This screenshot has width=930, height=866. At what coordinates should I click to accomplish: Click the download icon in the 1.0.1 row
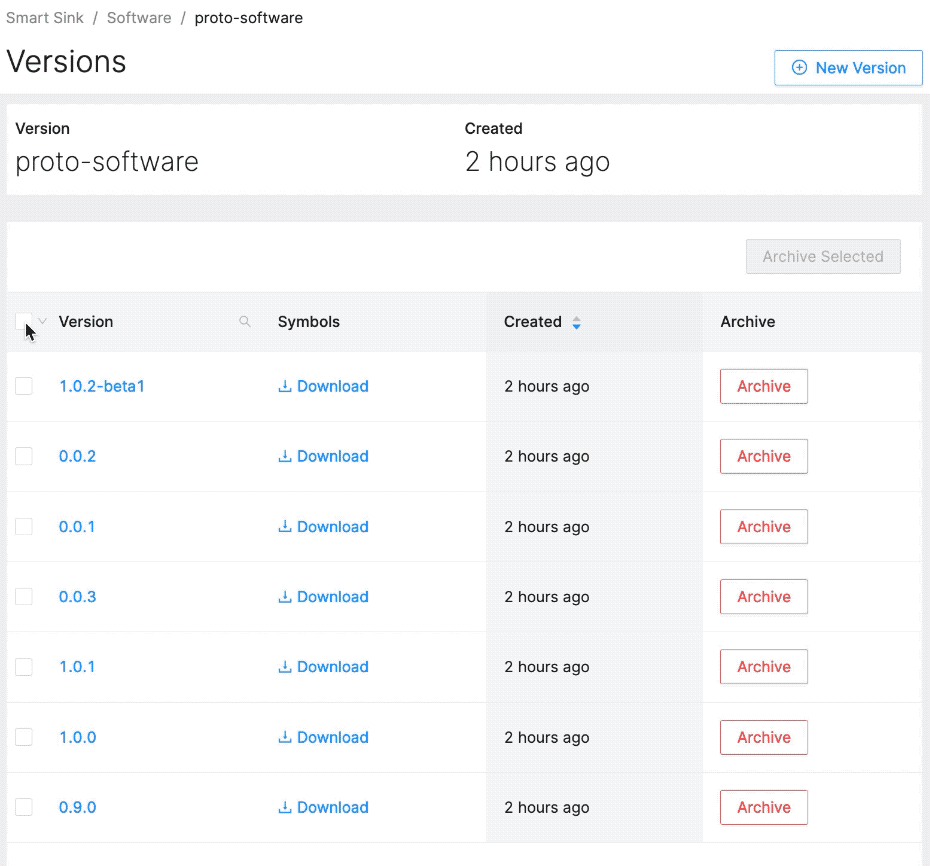(x=285, y=667)
